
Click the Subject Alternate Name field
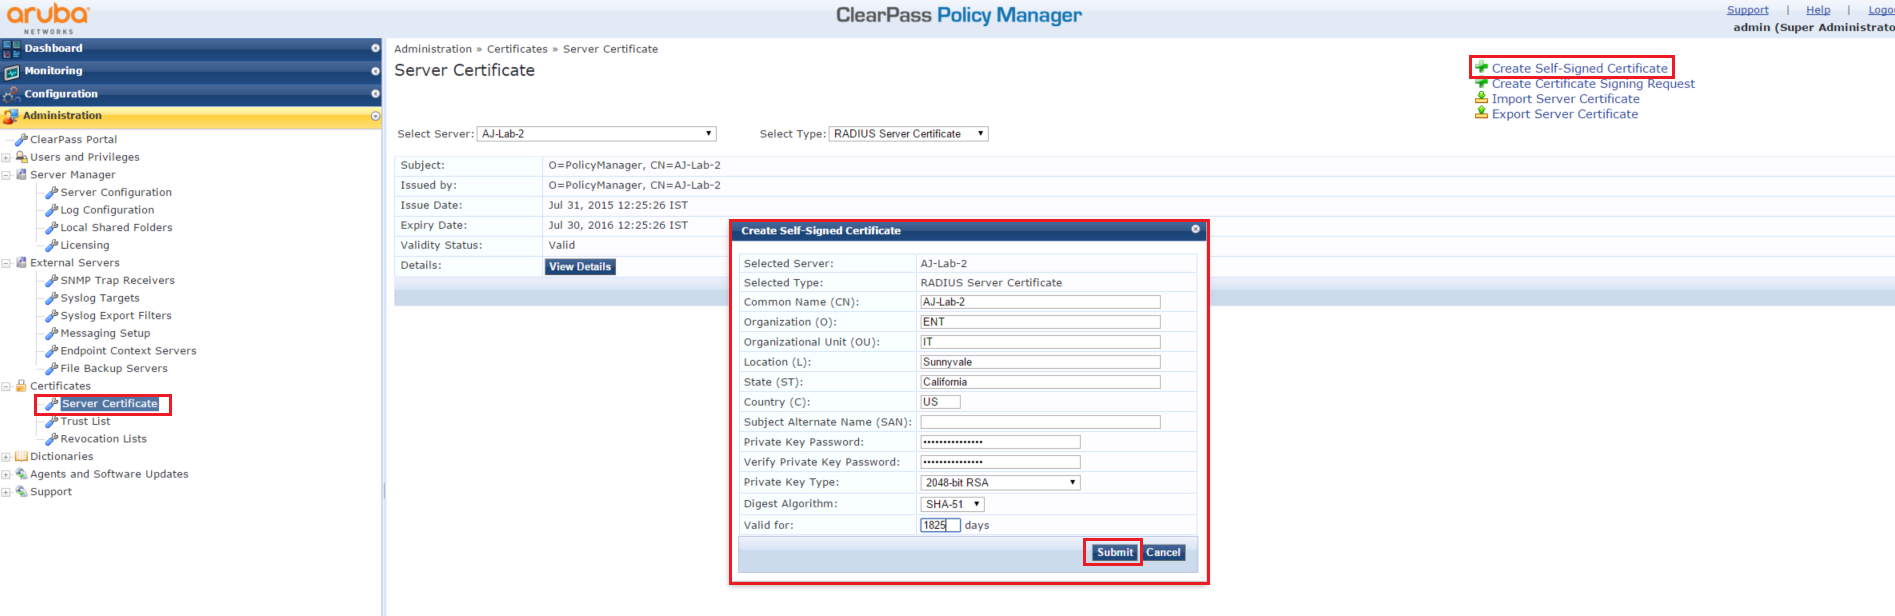coord(1040,422)
